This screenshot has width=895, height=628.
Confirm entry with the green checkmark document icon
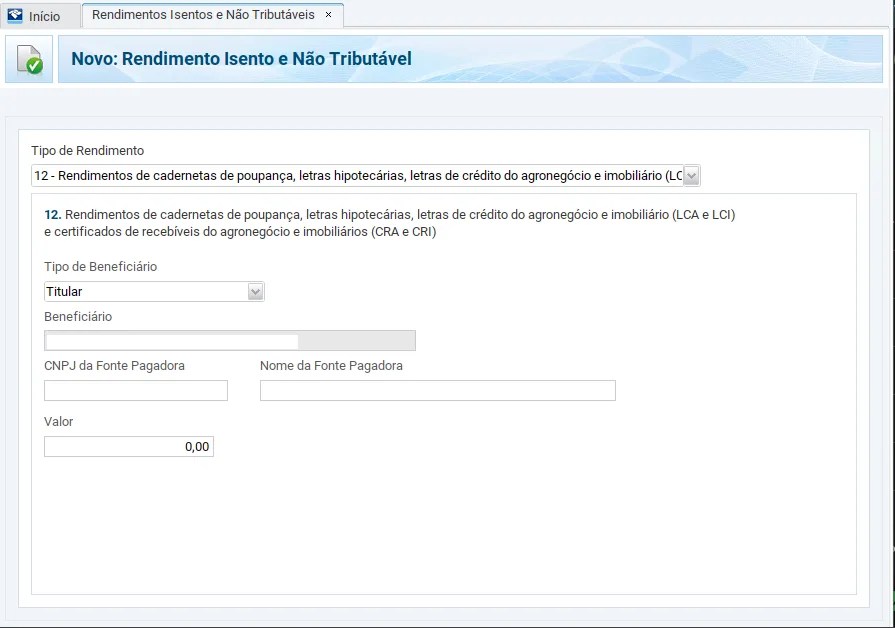click(28, 60)
